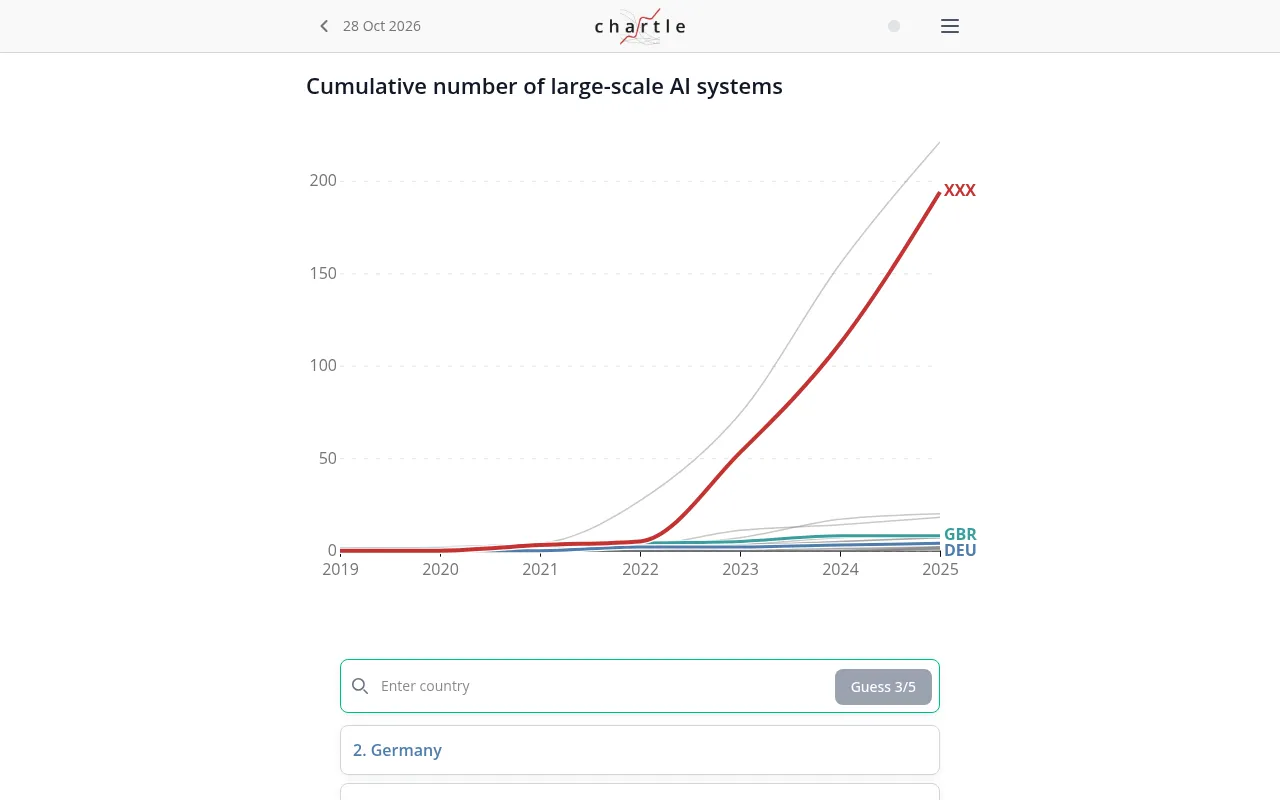The height and width of the screenshot is (800, 1280).
Task: Click the 2021 x-axis label
Action: (x=540, y=569)
